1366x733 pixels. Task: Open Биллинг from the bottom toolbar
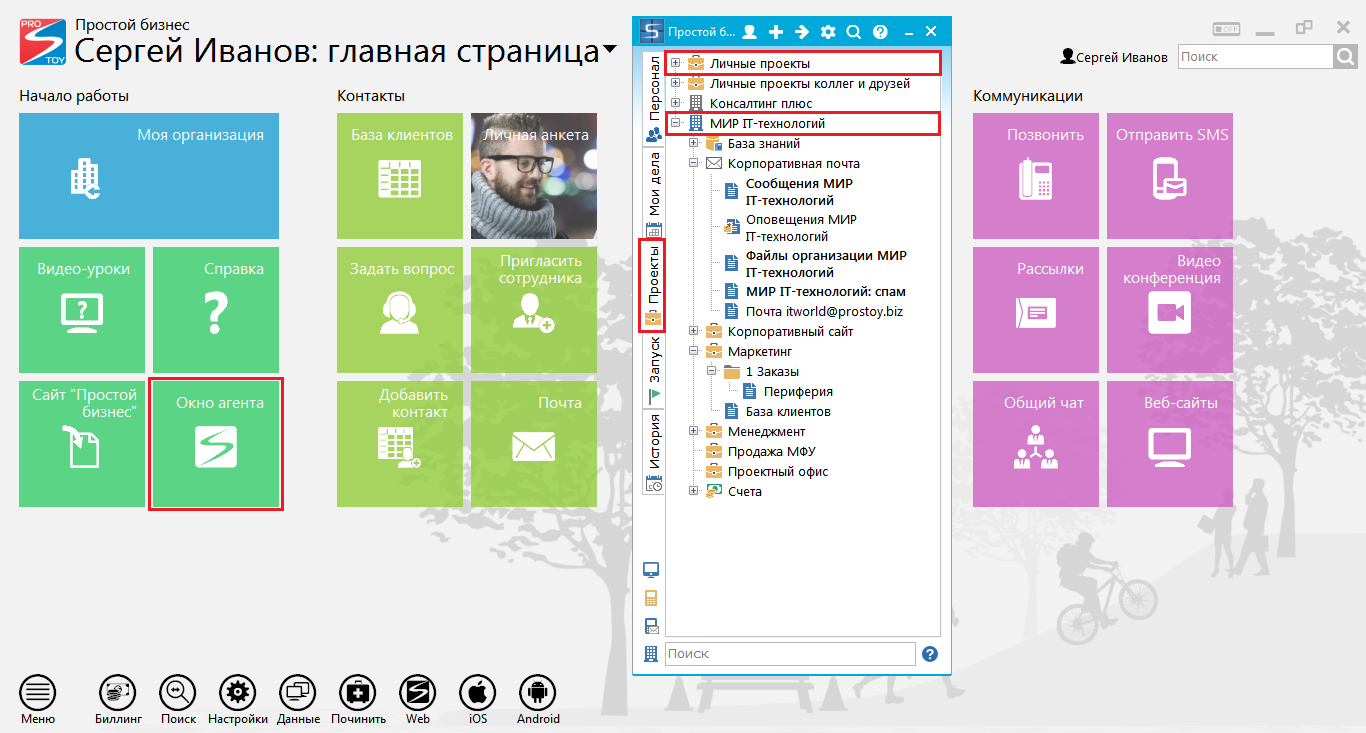pos(118,692)
